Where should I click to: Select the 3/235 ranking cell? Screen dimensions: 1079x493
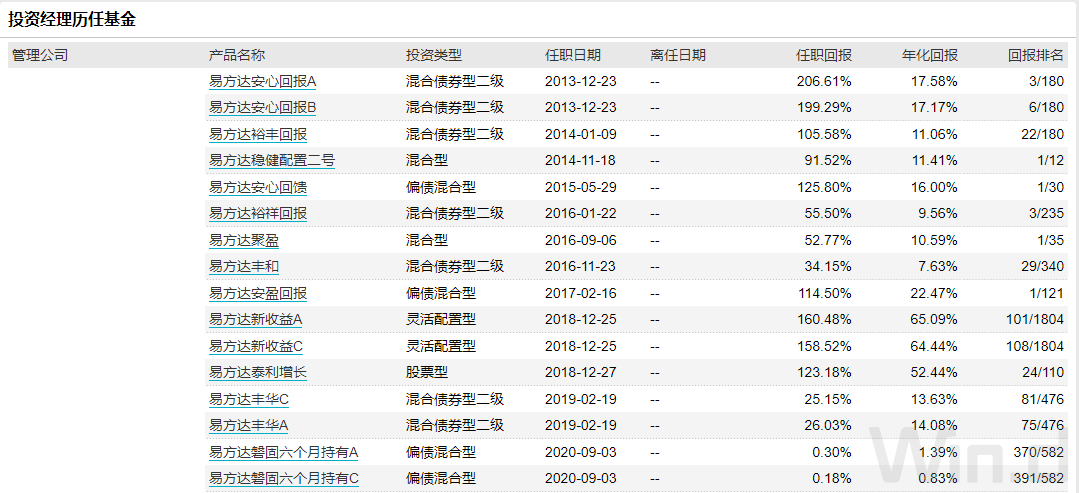(x=1047, y=213)
